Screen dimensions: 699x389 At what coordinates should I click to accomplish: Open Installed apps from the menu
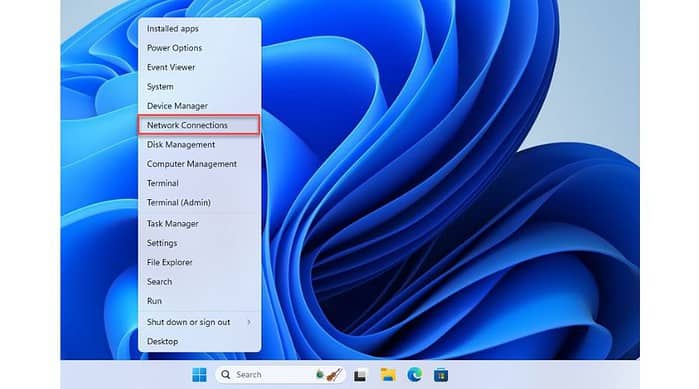click(x=199, y=29)
